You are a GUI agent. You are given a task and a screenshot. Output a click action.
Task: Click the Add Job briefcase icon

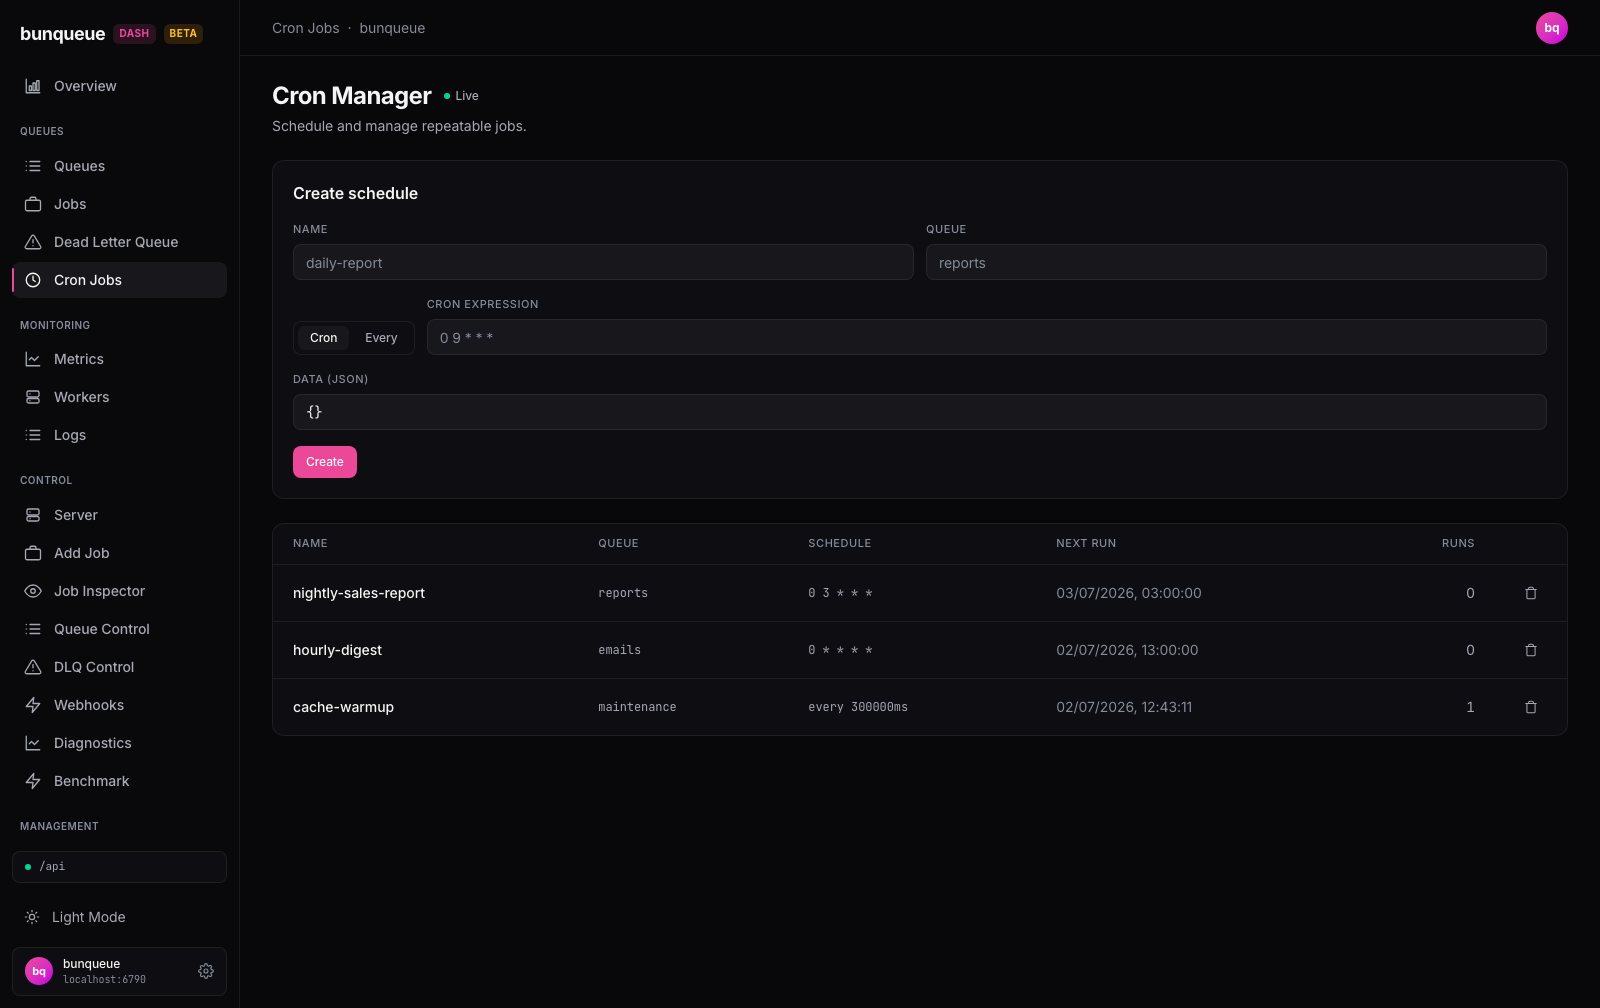[33, 553]
